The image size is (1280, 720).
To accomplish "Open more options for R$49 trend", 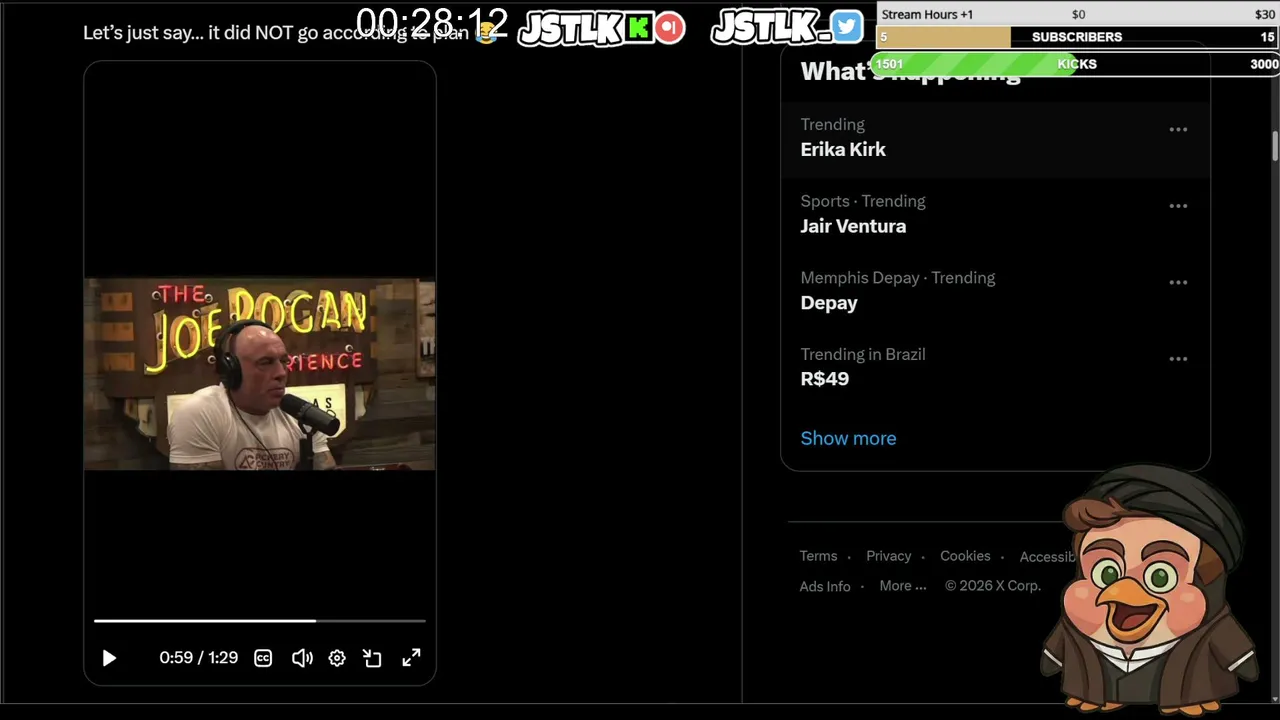I will tap(1178, 359).
